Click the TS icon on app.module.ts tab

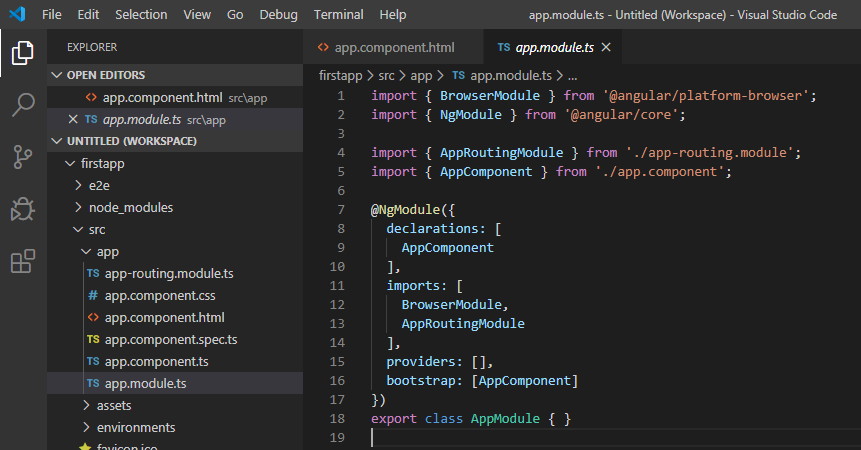pos(504,47)
